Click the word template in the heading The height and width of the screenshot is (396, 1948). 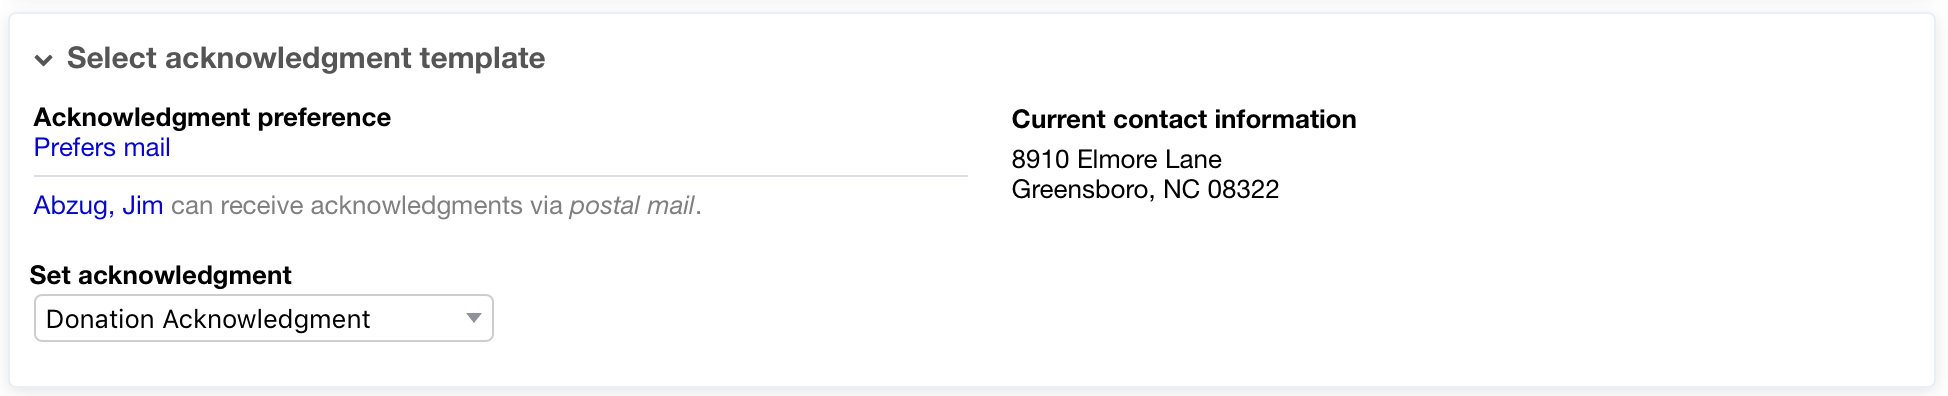[482, 58]
